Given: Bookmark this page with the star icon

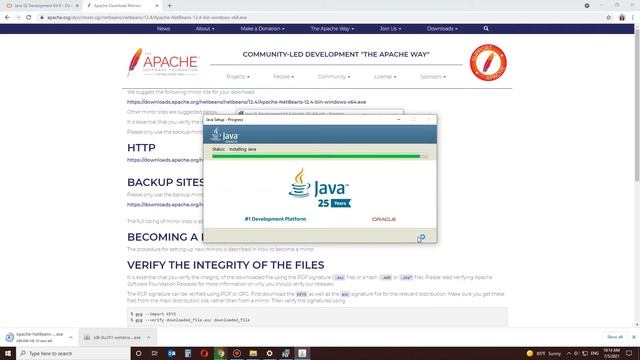Looking at the screenshot, I should (609, 18).
